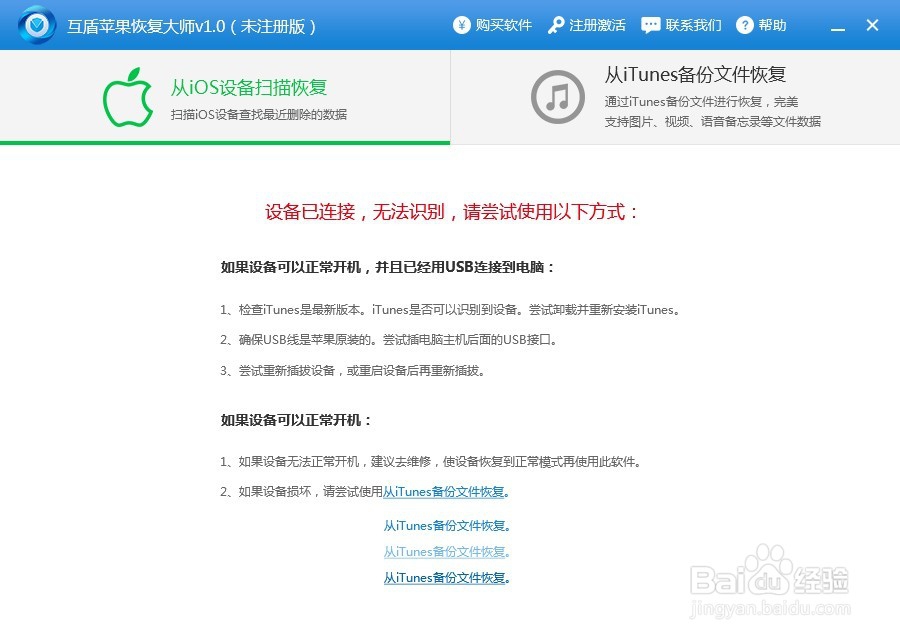Switch to 从iTunes备份文件恢复 tab heading
The width and height of the screenshot is (900, 640).
[695, 75]
